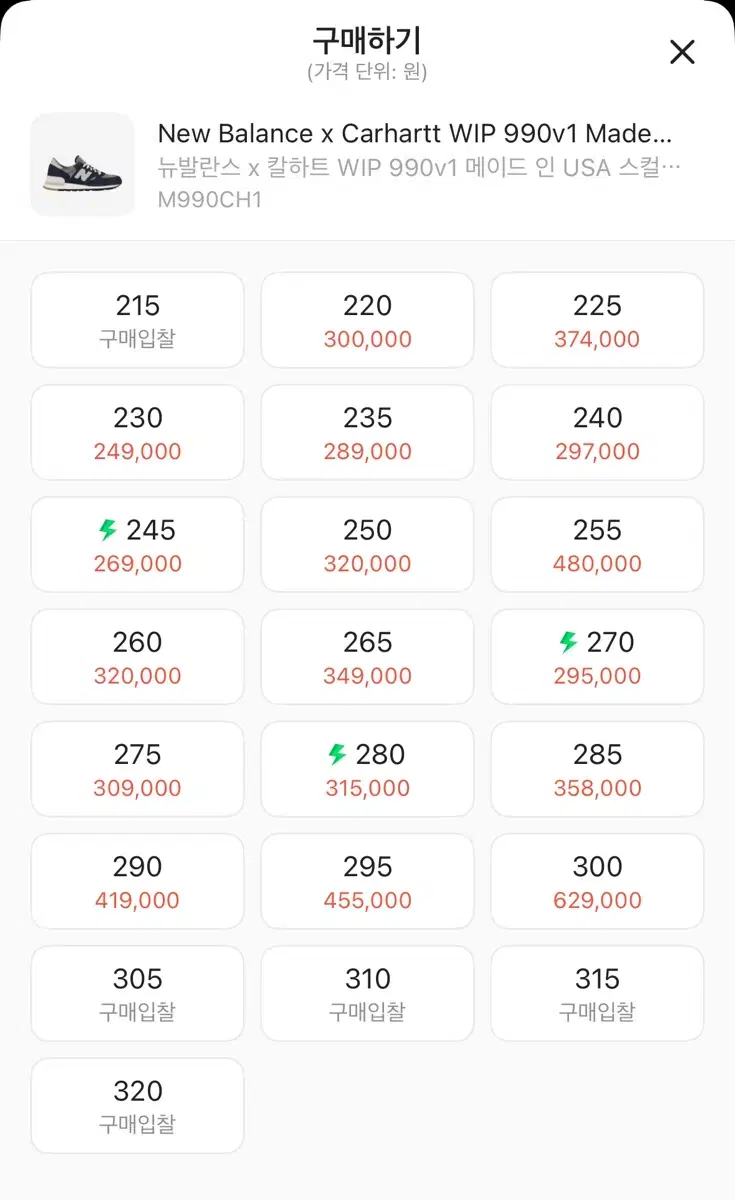Tap the lightning bolt icon on size 270
Screen dimensions: 735x1200
(568, 642)
